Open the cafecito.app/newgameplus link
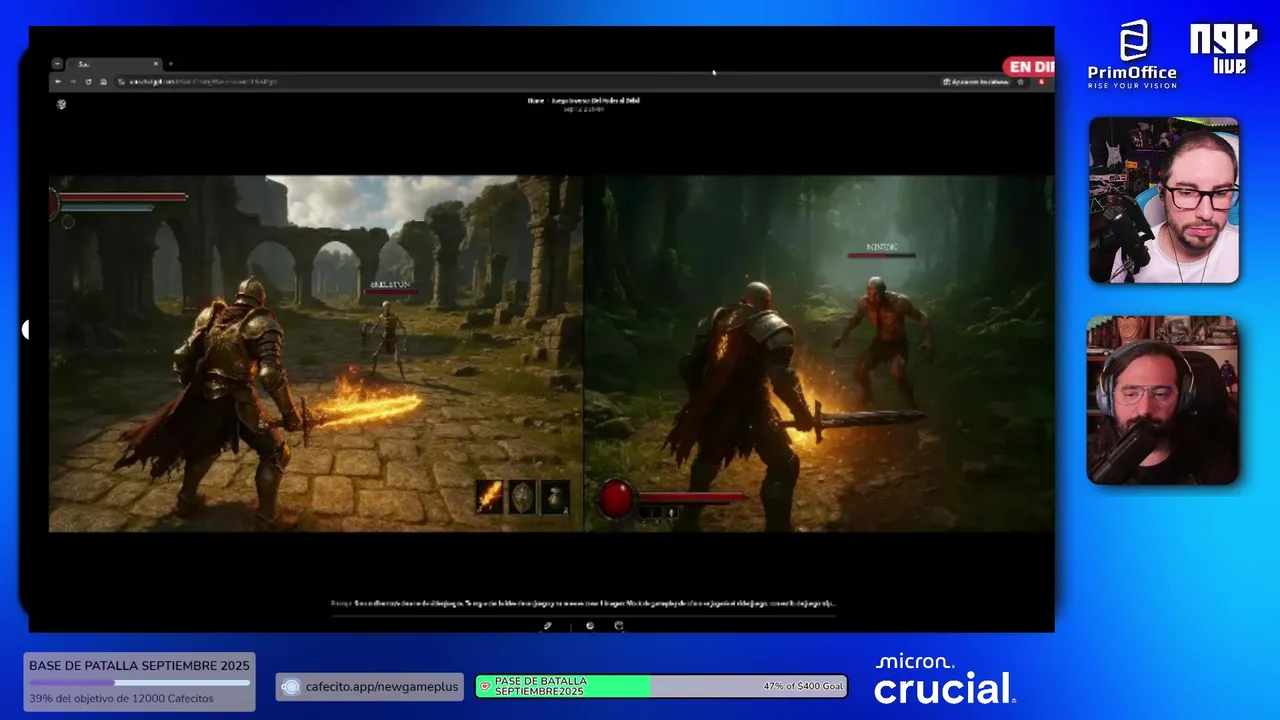 (x=370, y=686)
